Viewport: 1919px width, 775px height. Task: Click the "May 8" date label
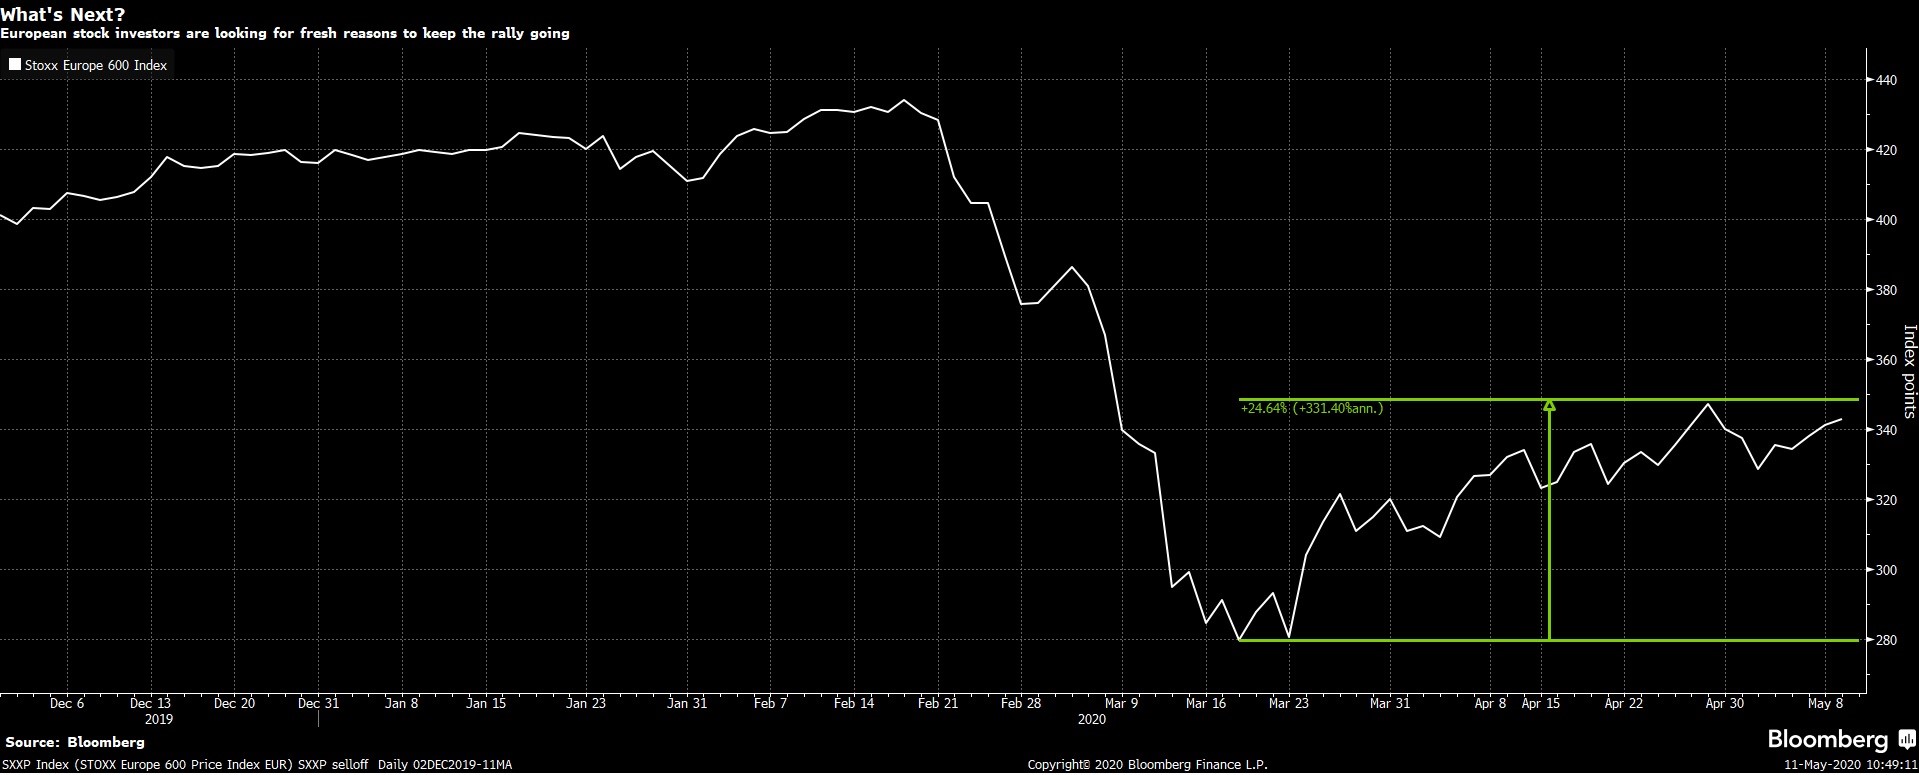[1825, 703]
